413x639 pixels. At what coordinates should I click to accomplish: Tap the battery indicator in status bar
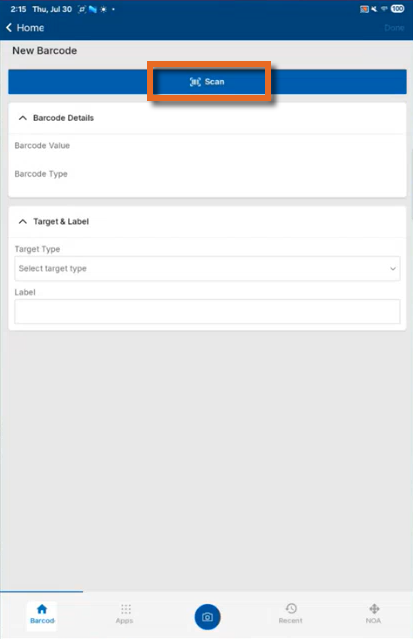(x=398, y=9)
